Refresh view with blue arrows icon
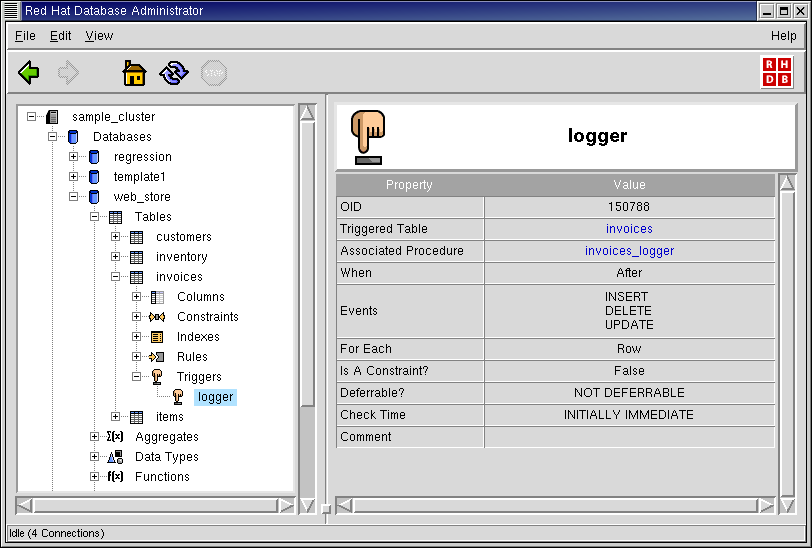This screenshot has width=812, height=548. point(174,73)
